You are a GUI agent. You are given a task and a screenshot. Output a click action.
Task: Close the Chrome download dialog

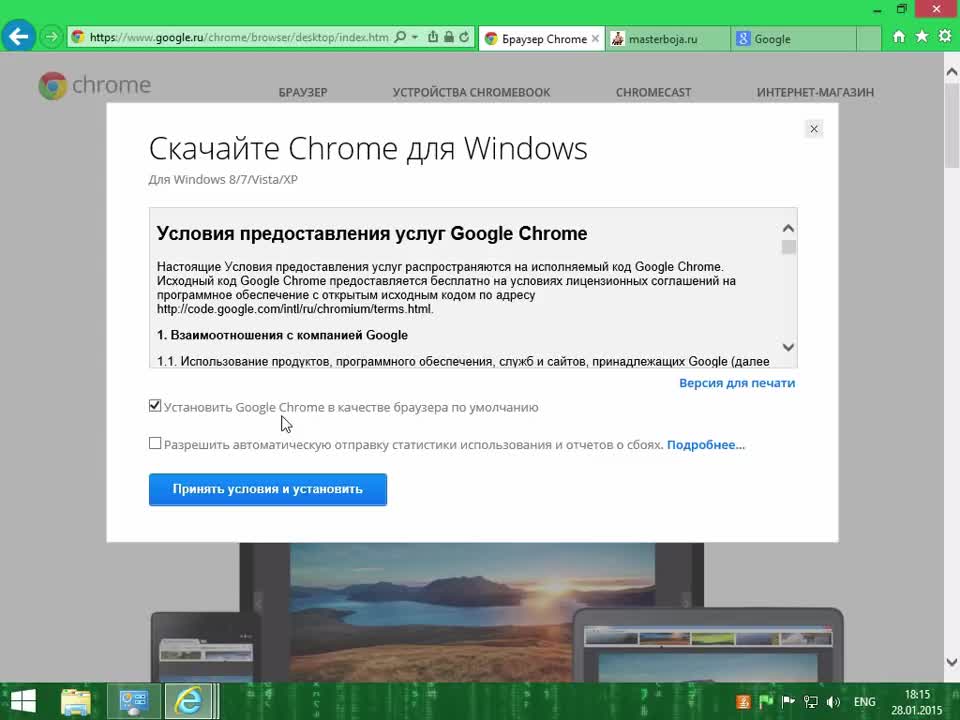tap(814, 129)
